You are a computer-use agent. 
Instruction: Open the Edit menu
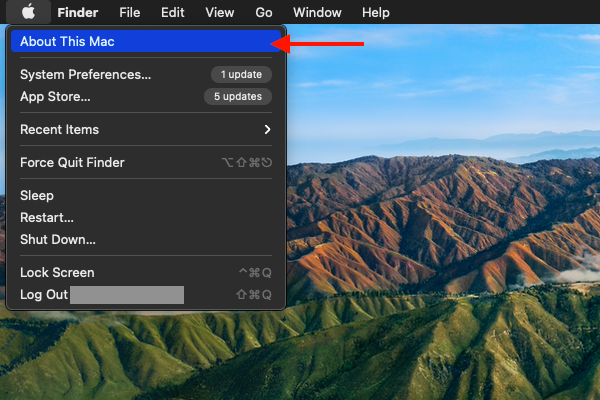coord(173,13)
